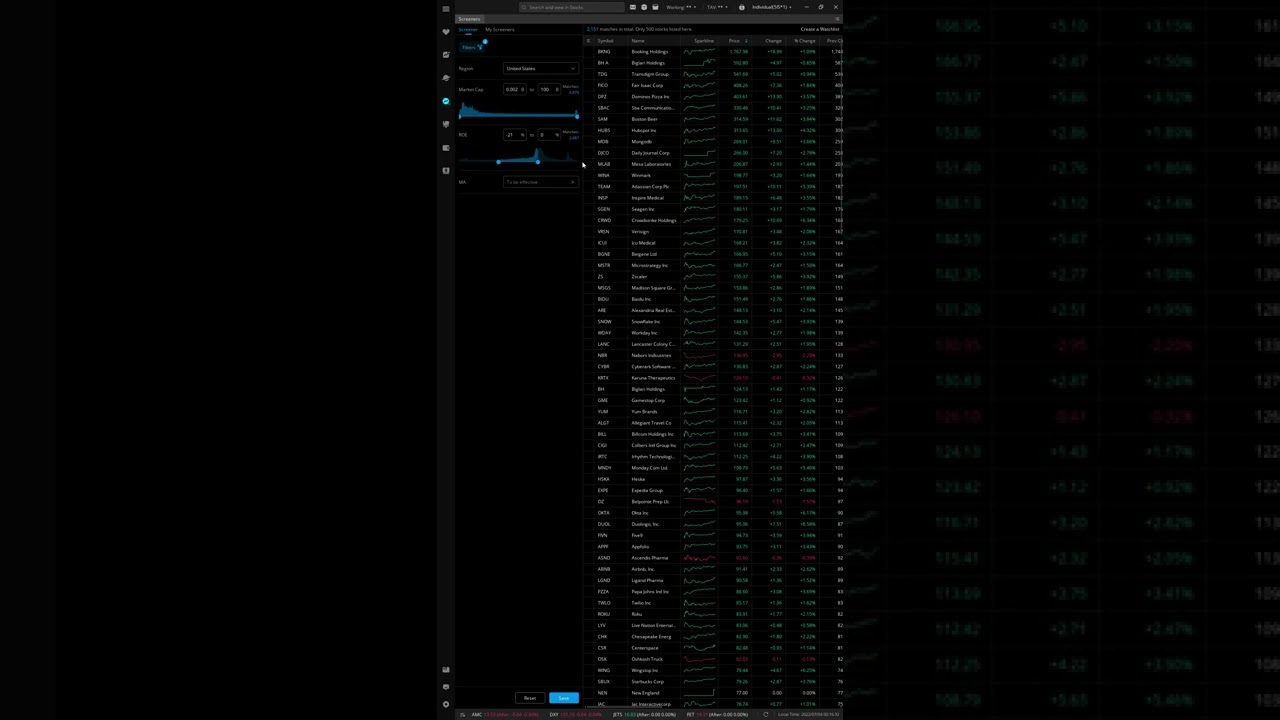The width and height of the screenshot is (1280, 720).
Task: Click the ROE minimum input -21
Action: [x=514, y=134]
